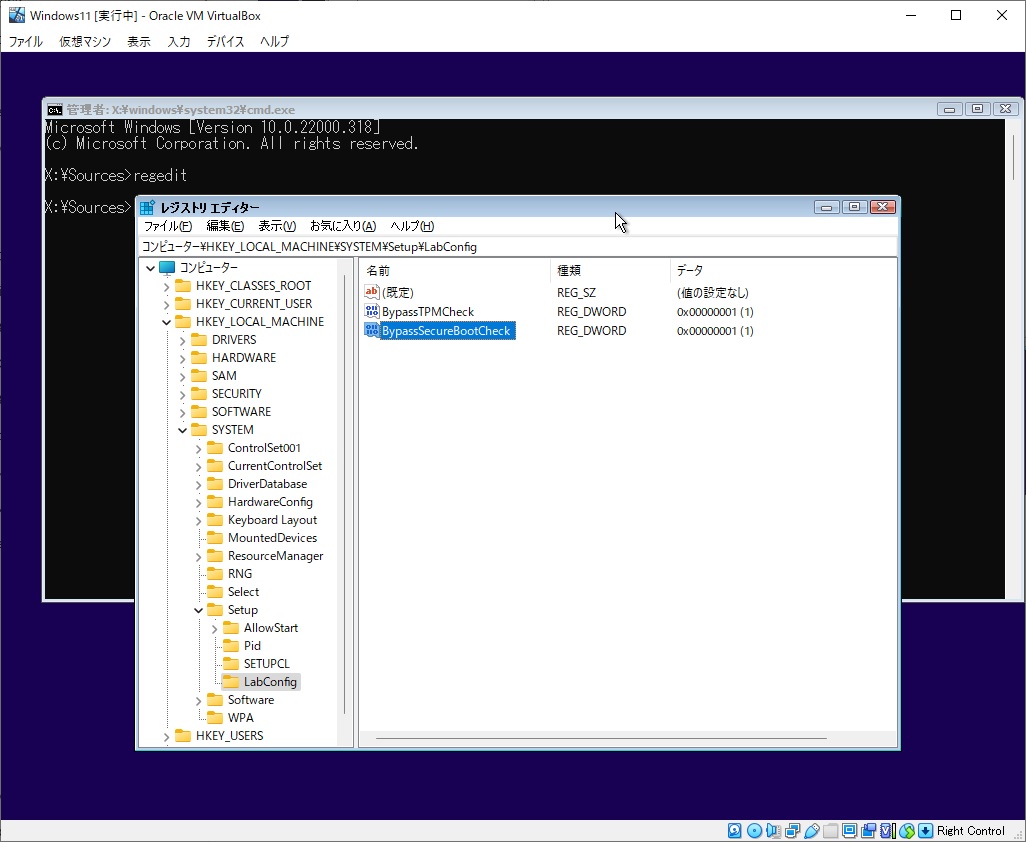Expand the HKEY_USERS key
This screenshot has width=1026, height=842.
pyautogui.click(x=166, y=737)
